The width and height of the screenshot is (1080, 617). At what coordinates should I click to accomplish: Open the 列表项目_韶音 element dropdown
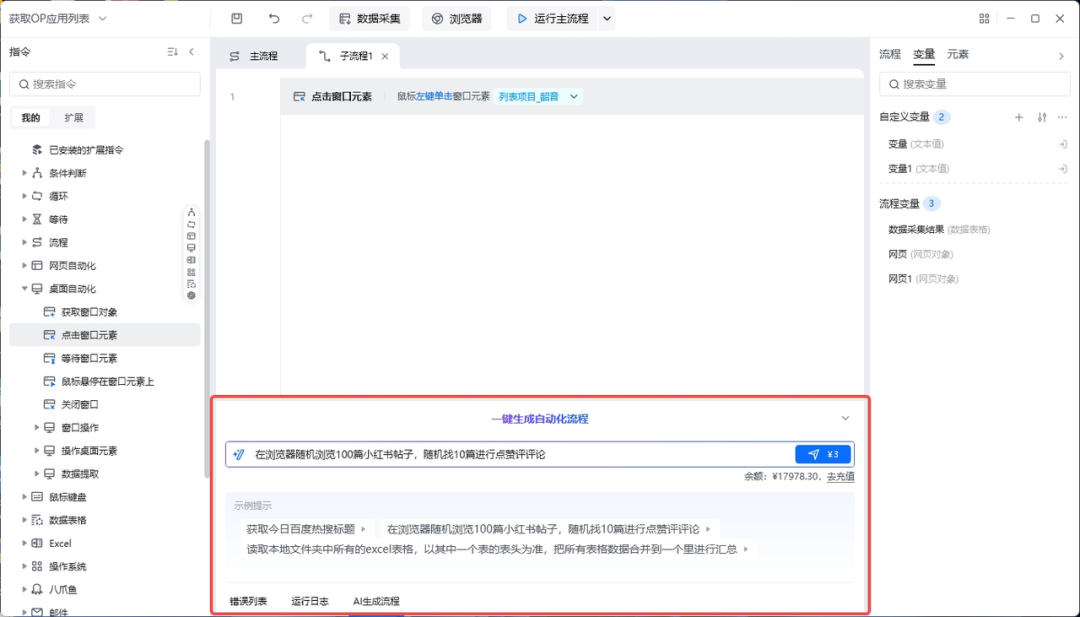573,97
